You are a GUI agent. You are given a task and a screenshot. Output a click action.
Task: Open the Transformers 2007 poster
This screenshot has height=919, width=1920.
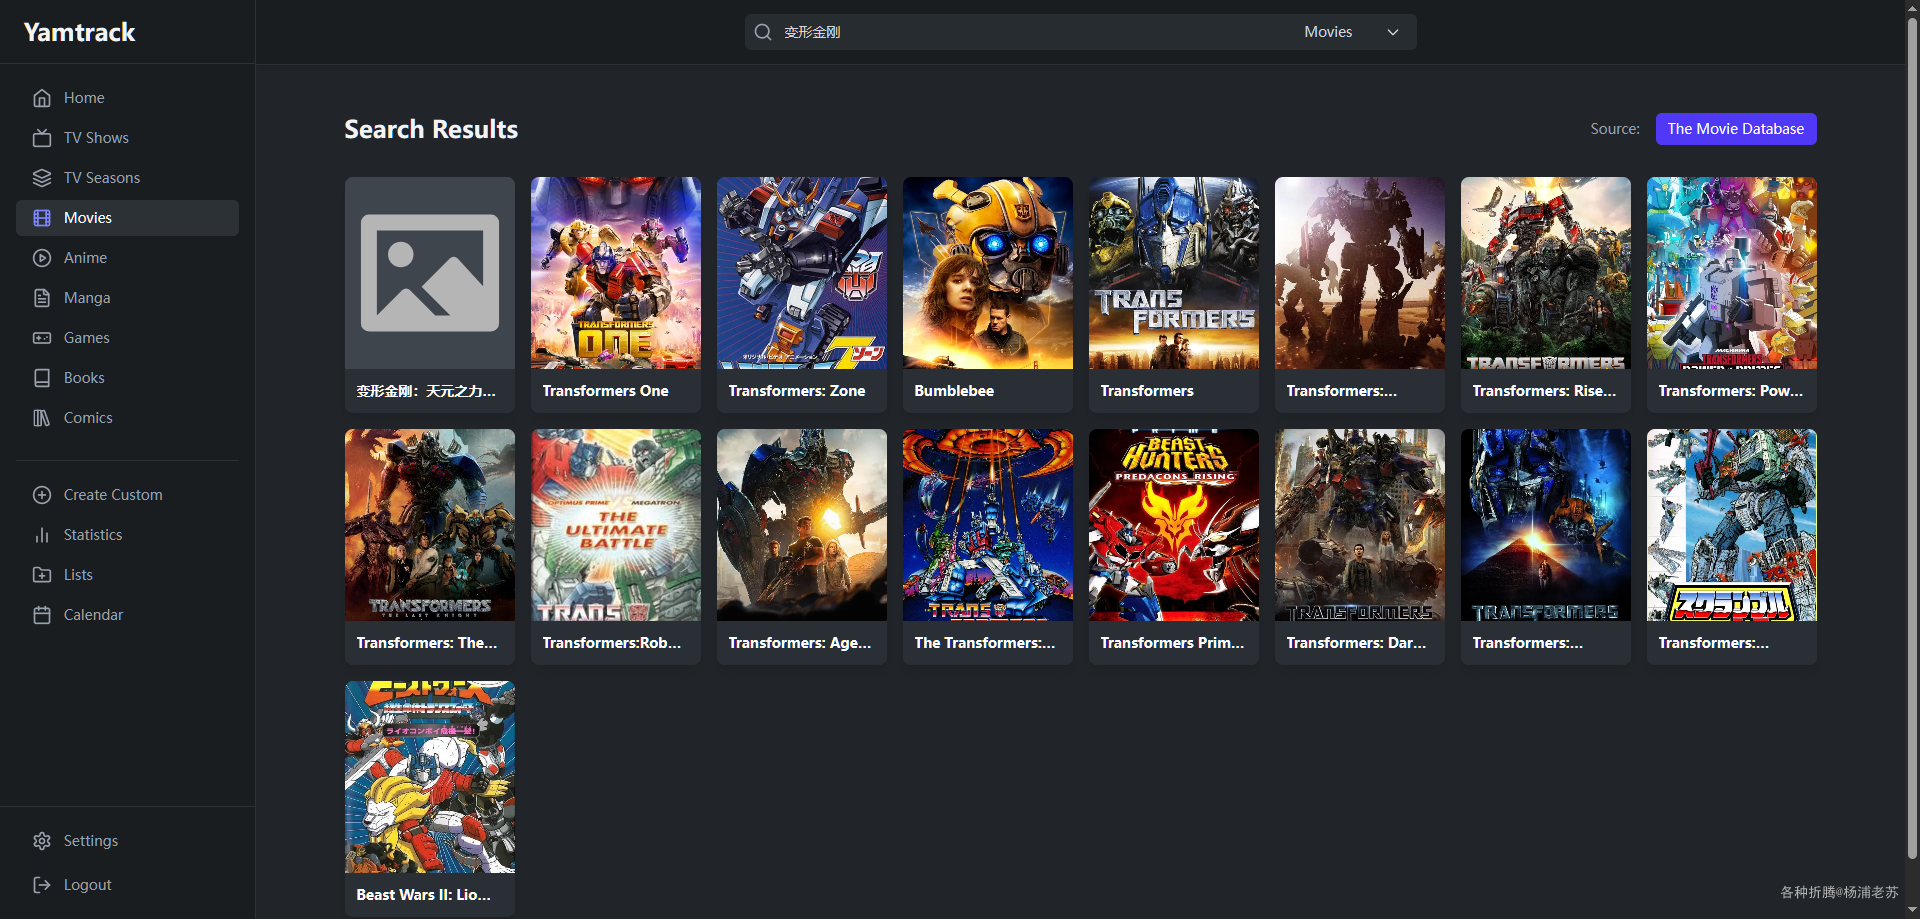(1174, 273)
